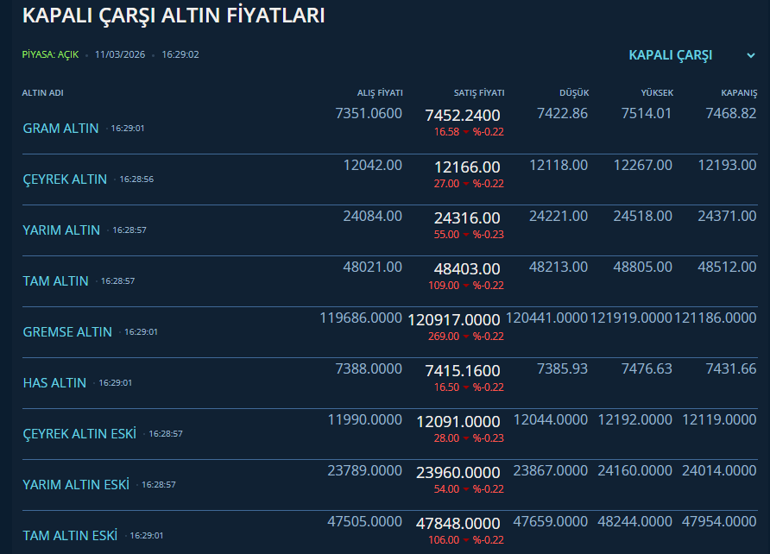770x554 pixels.
Task: Click the GRAM ALTIN satış price 7452.2400
Action: (462, 115)
